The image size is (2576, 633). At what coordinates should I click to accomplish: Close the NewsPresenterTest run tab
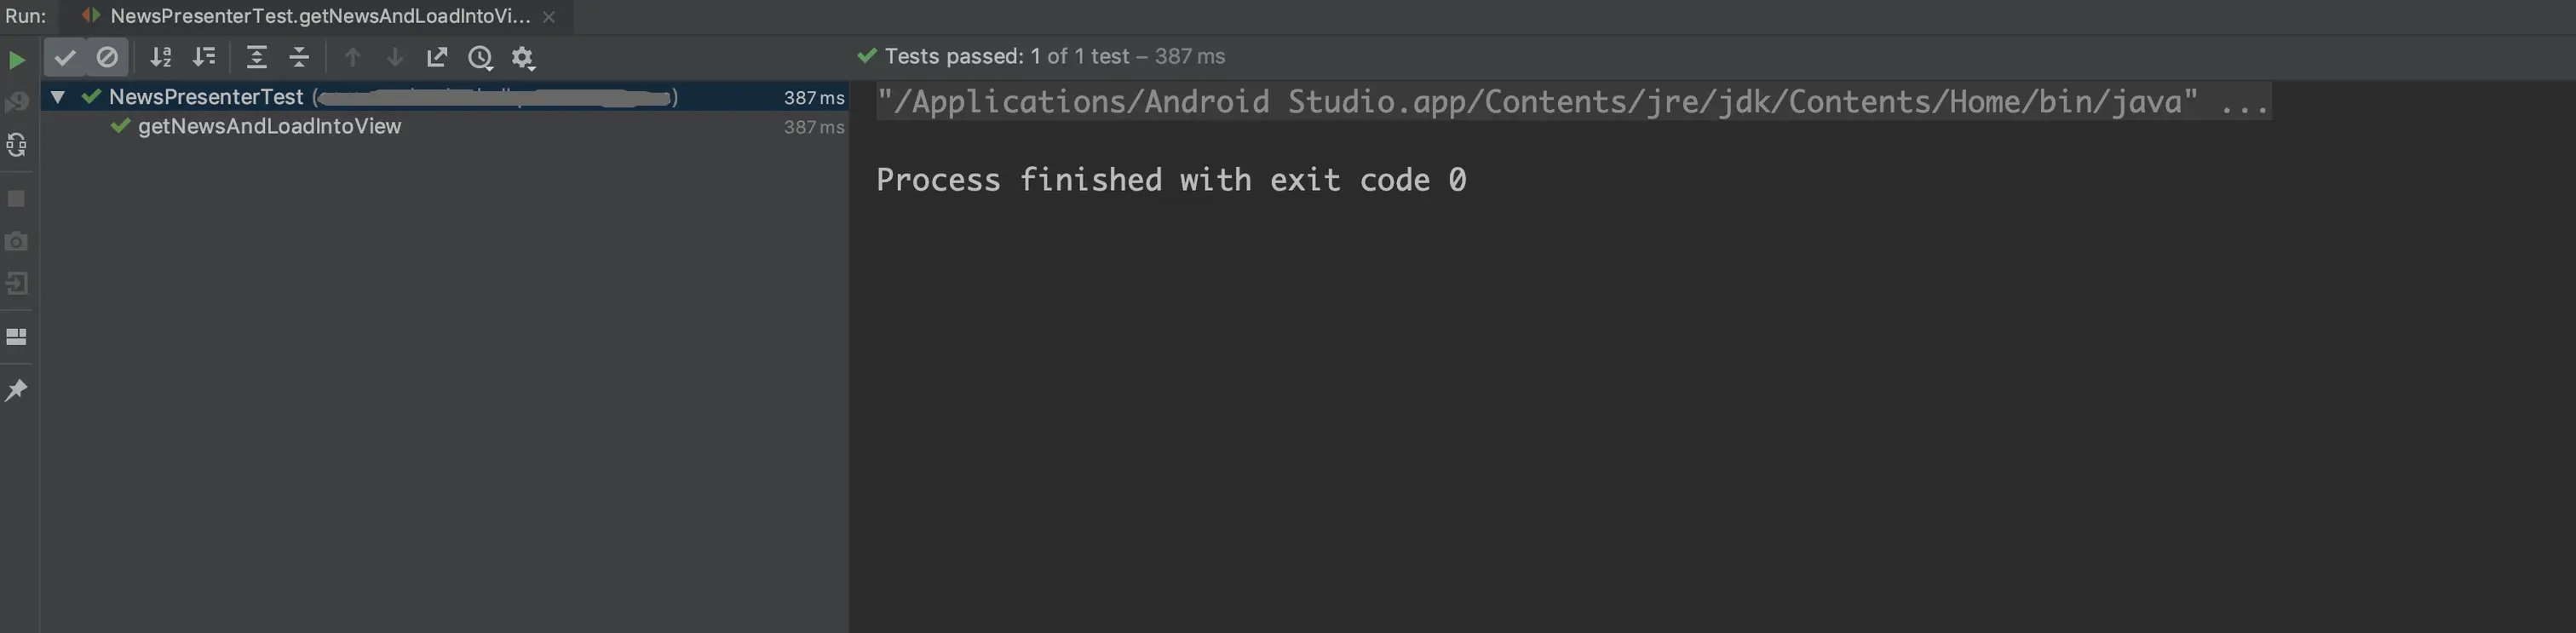pos(549,17)
